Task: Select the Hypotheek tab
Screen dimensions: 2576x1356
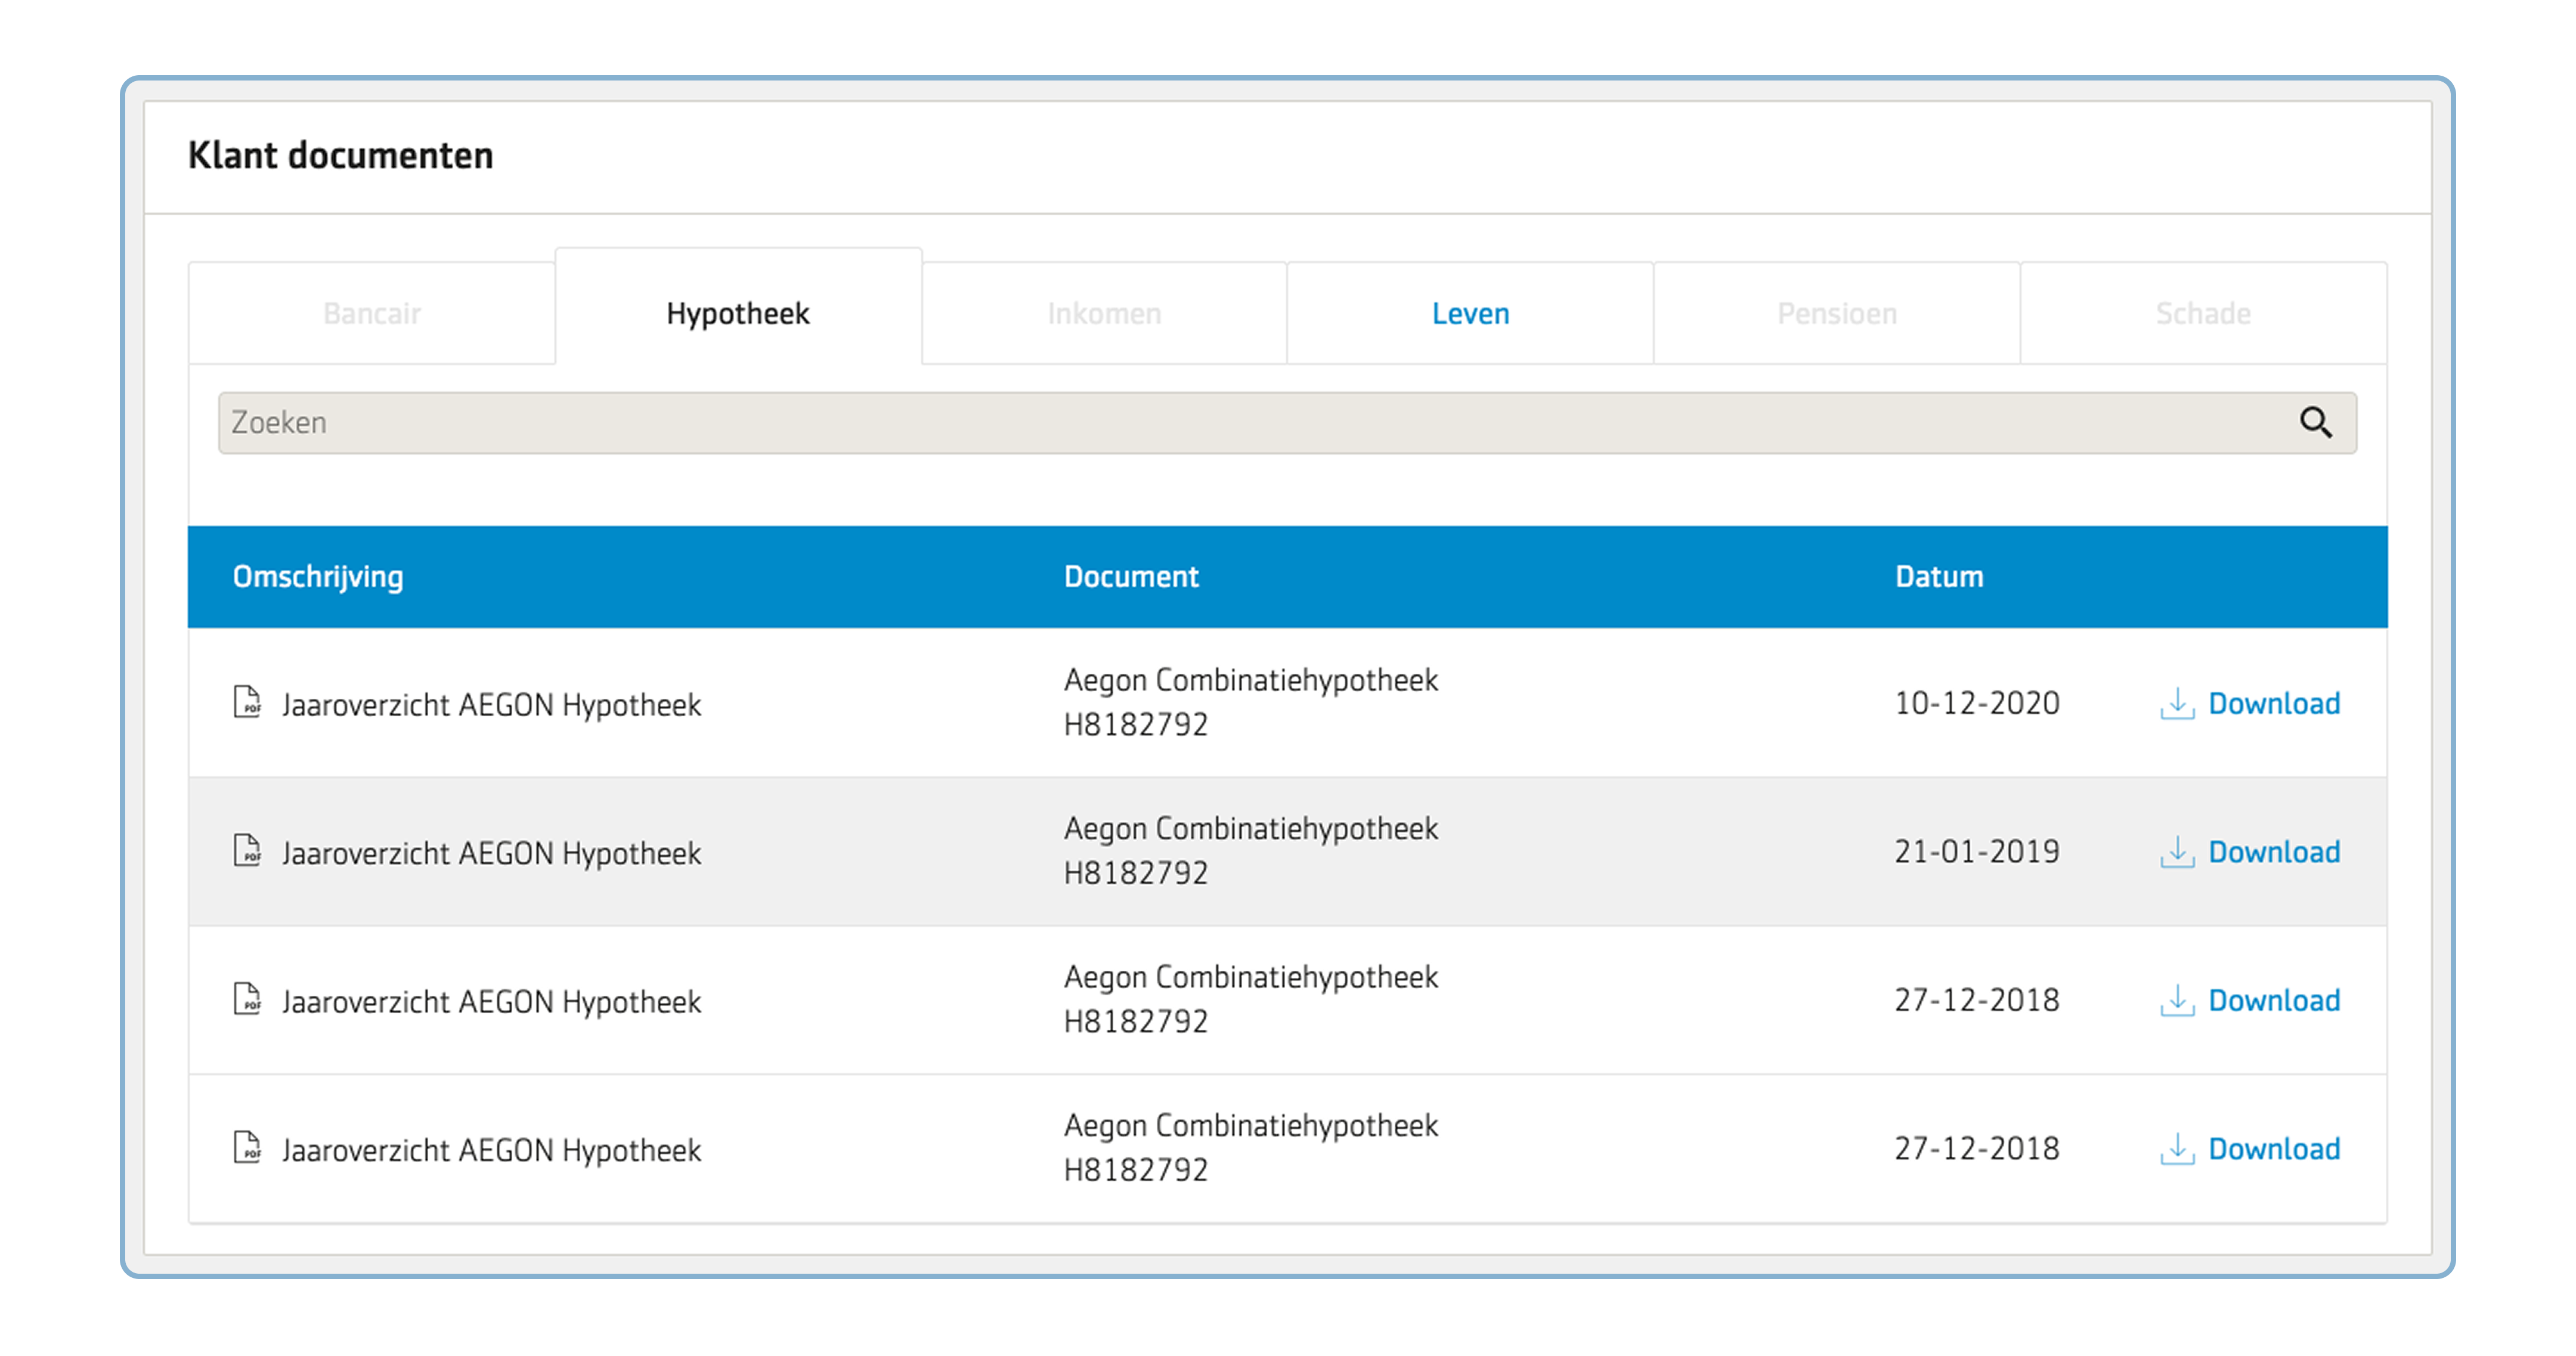Action: (738, 314)
